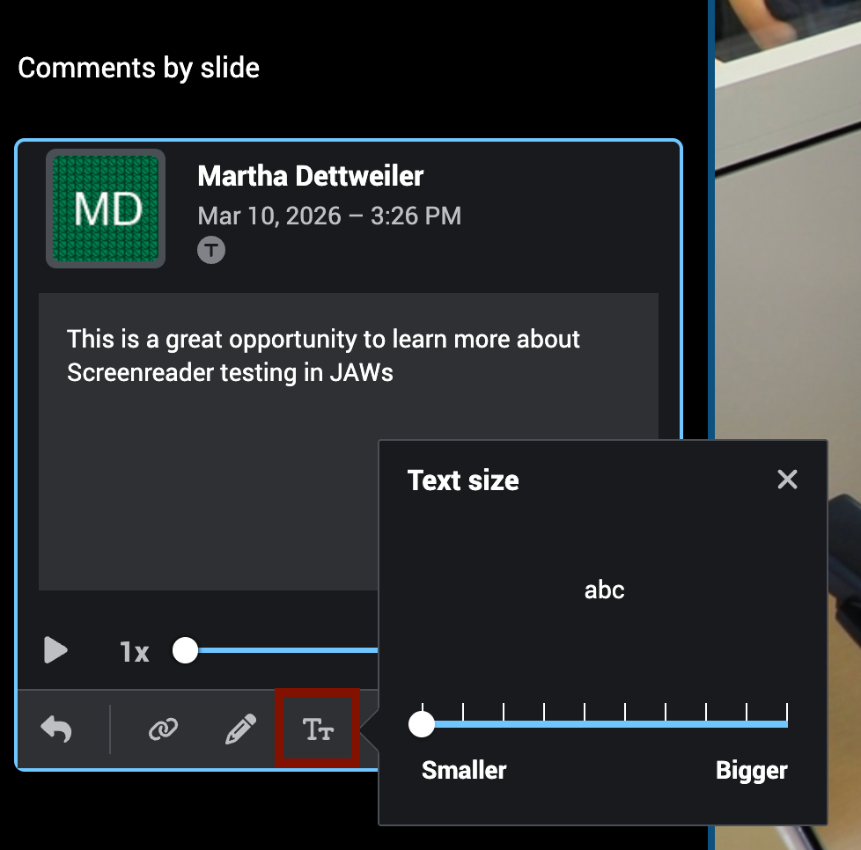This screenshot has width=861, height=850.
Task: Open the Comments by slide panel header
Action: click(x=137, y=68)
